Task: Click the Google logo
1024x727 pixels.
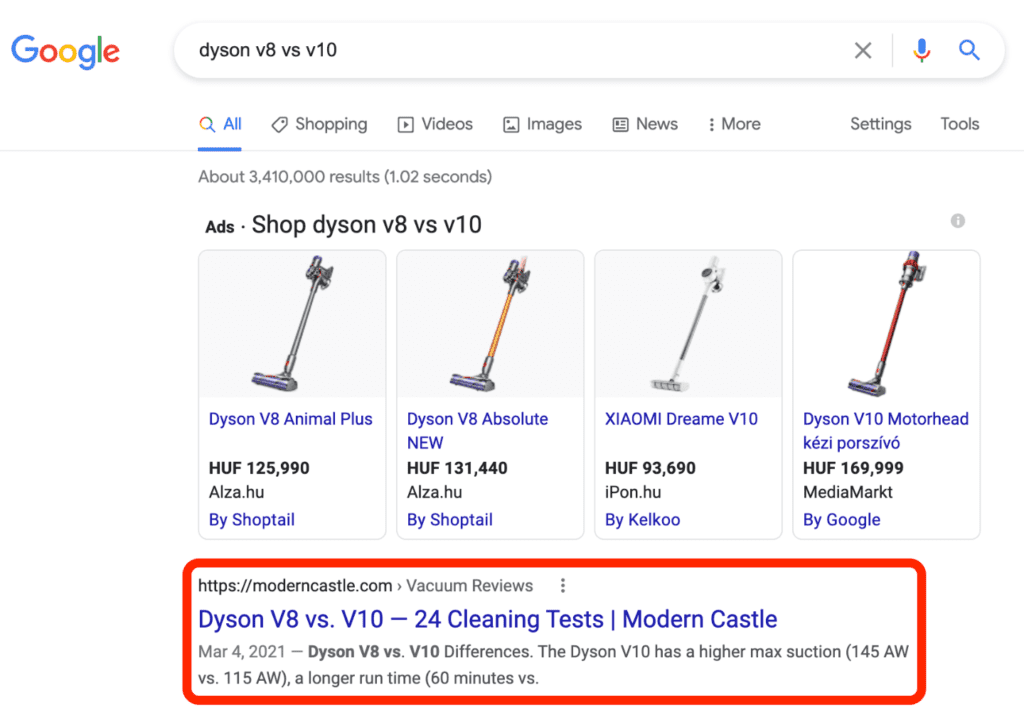Action: click(x=65, y=51)
